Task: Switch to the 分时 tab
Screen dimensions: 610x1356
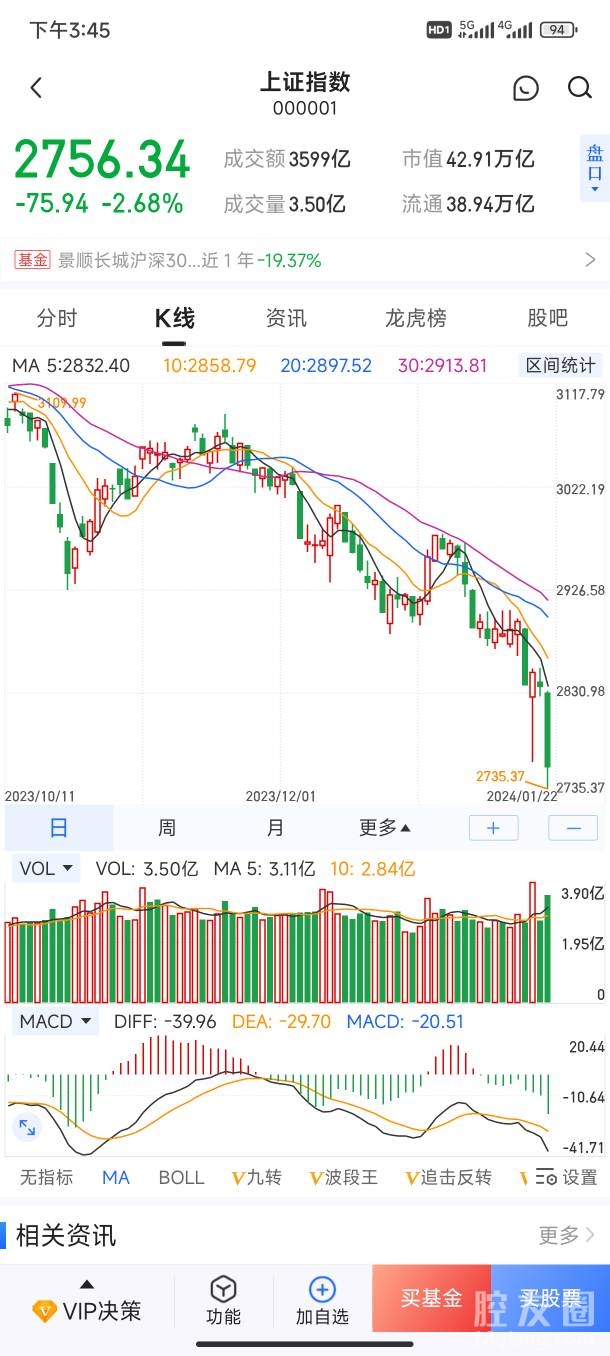Action: click(57, 318)
